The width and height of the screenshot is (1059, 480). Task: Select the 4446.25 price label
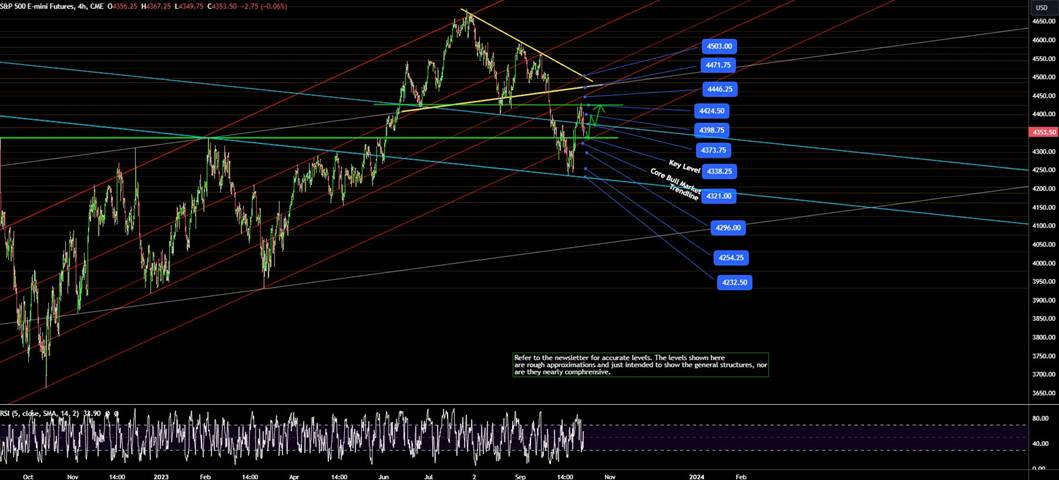[x=718, y=89]
